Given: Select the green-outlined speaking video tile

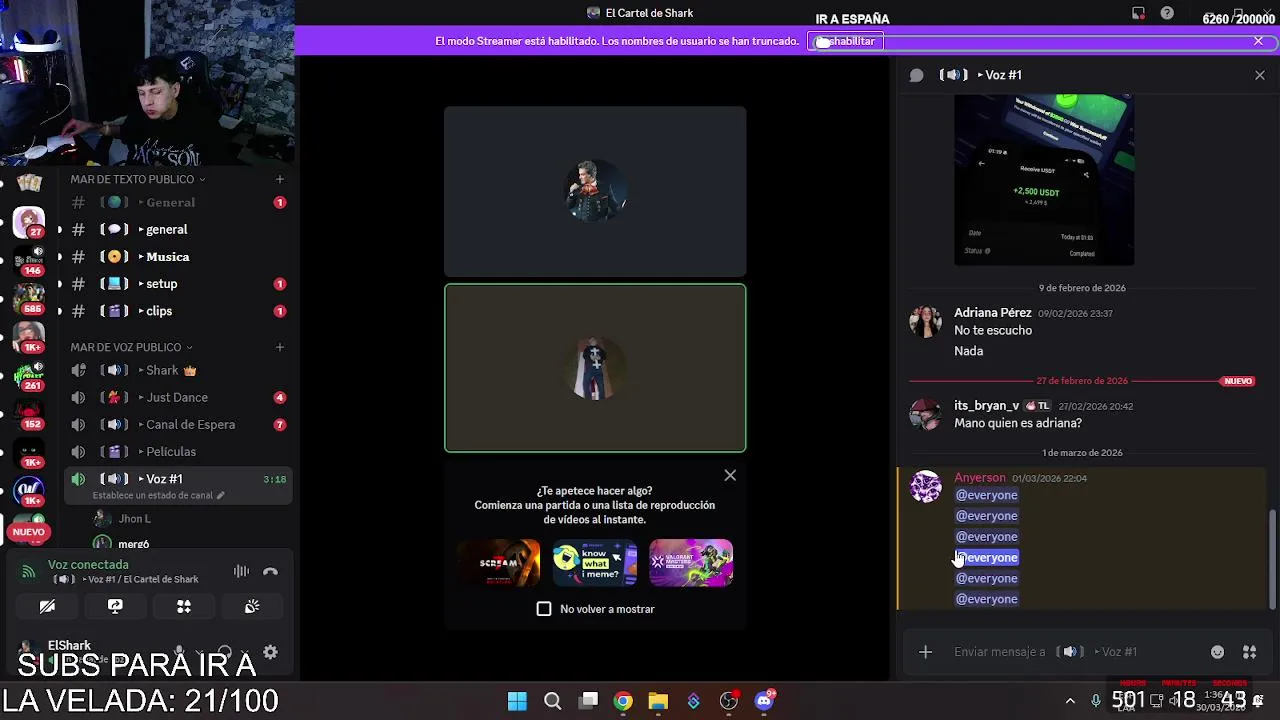Looking at the screenshot, I should (x=595, y=368).
